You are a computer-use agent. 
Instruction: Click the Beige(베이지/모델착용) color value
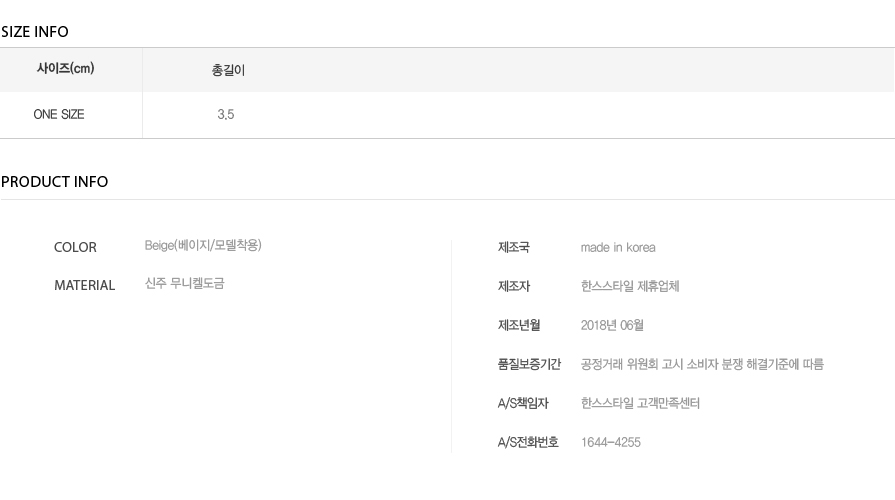[203, 245]
